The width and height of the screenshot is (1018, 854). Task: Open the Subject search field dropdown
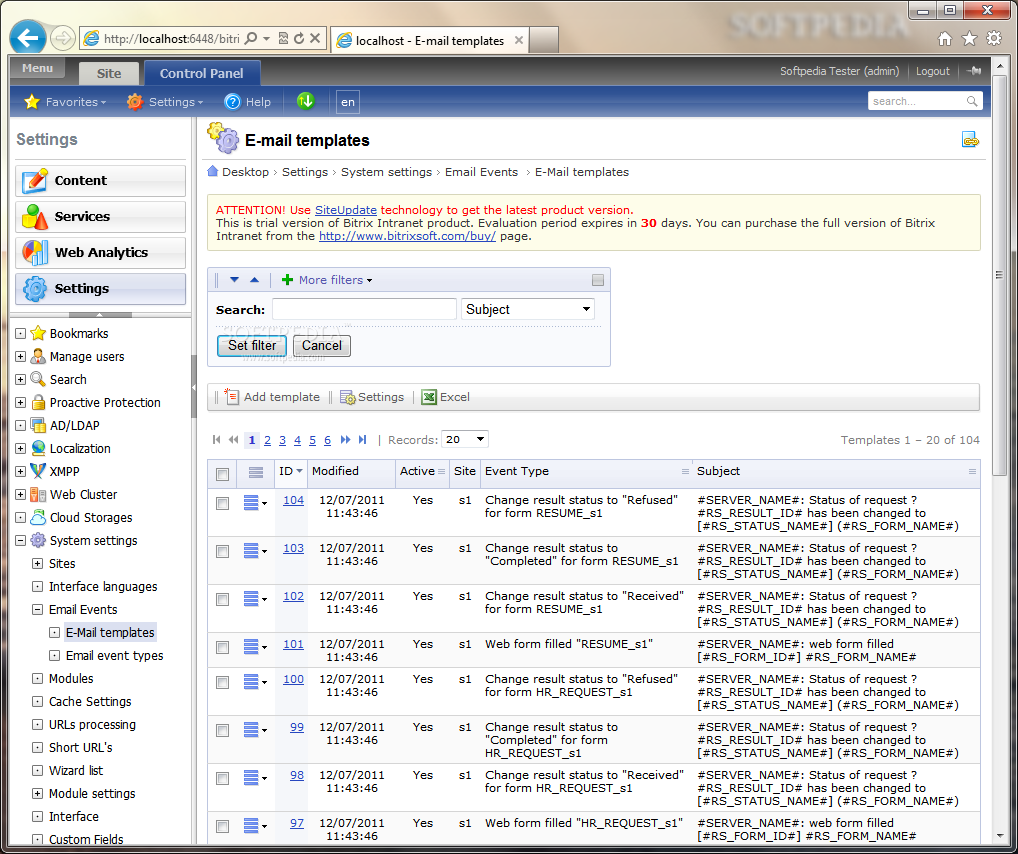click(x=528, y=309)
